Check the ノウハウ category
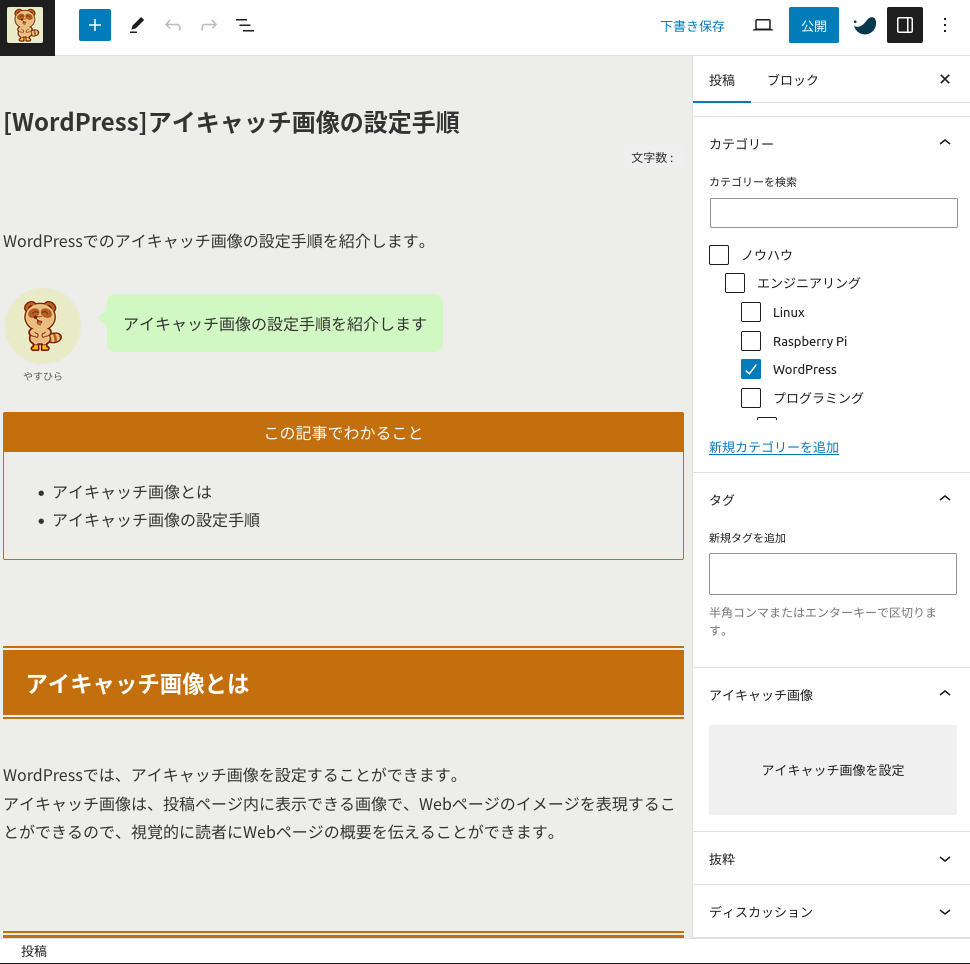This screenshot has height=964, width=970. 719,255
